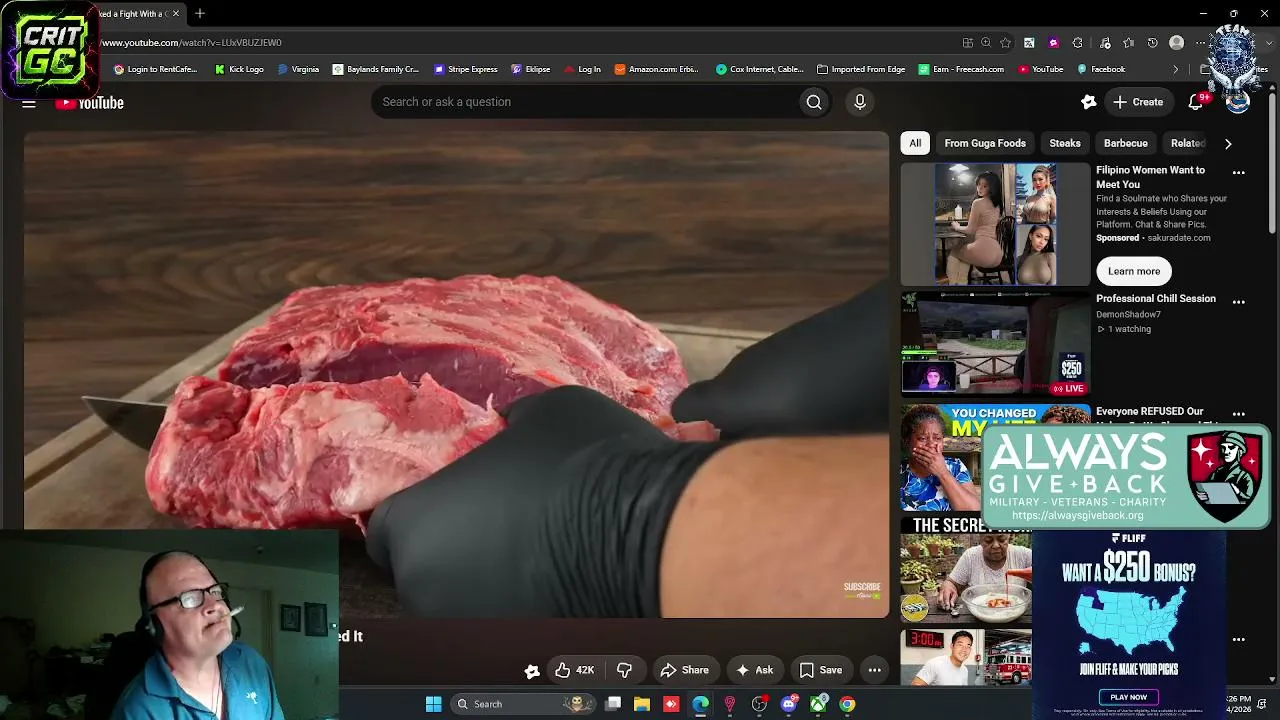Click the YouTube search magnifier button
This screenshot has height=720, width=1280.
point(814,102)
